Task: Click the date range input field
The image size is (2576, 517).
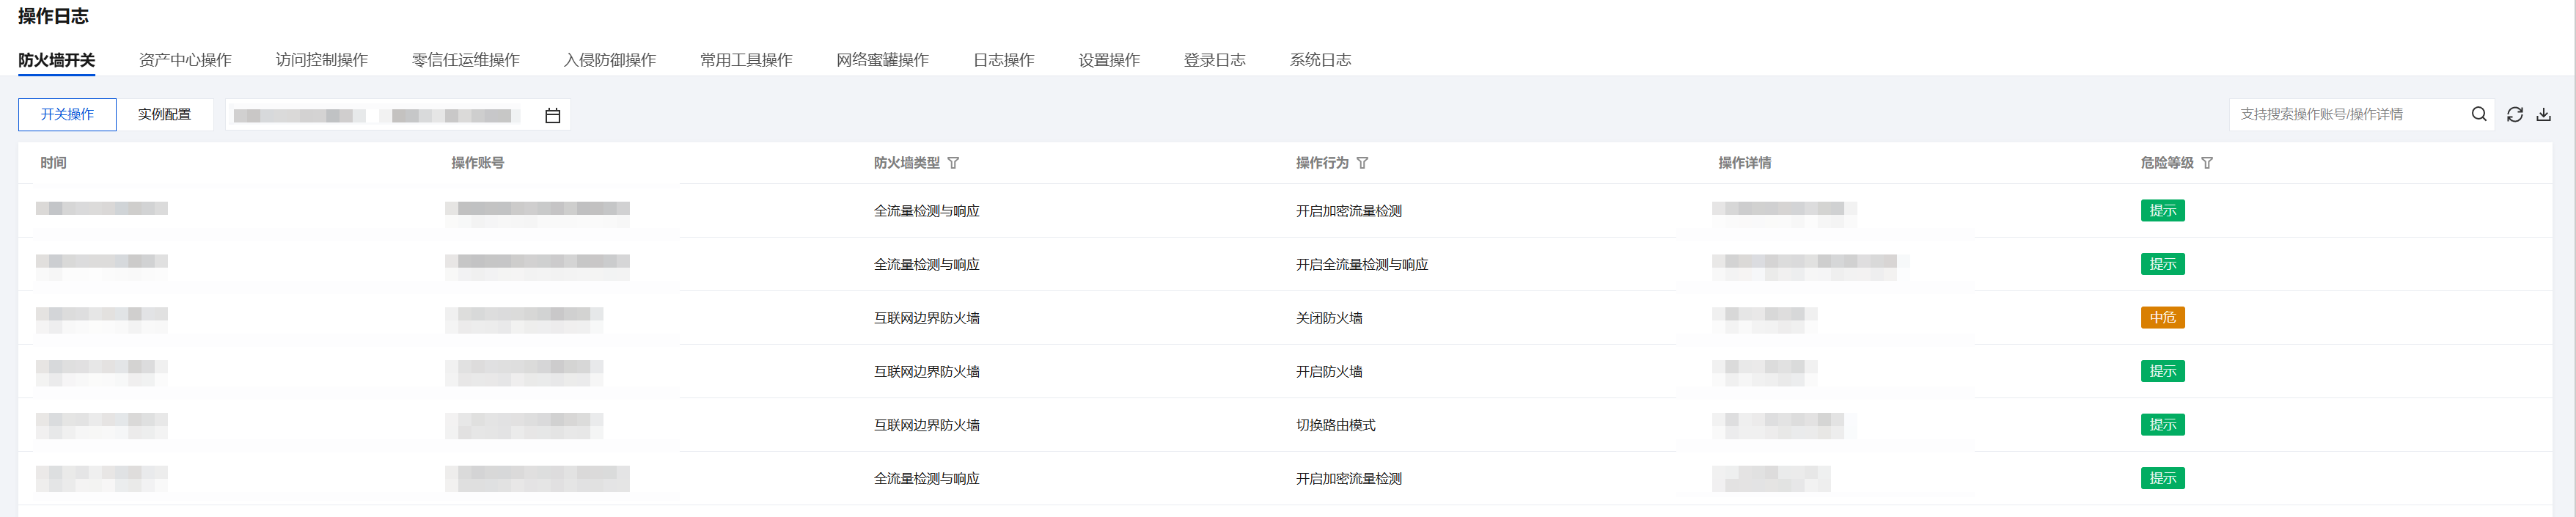Action: click(380, 116)
